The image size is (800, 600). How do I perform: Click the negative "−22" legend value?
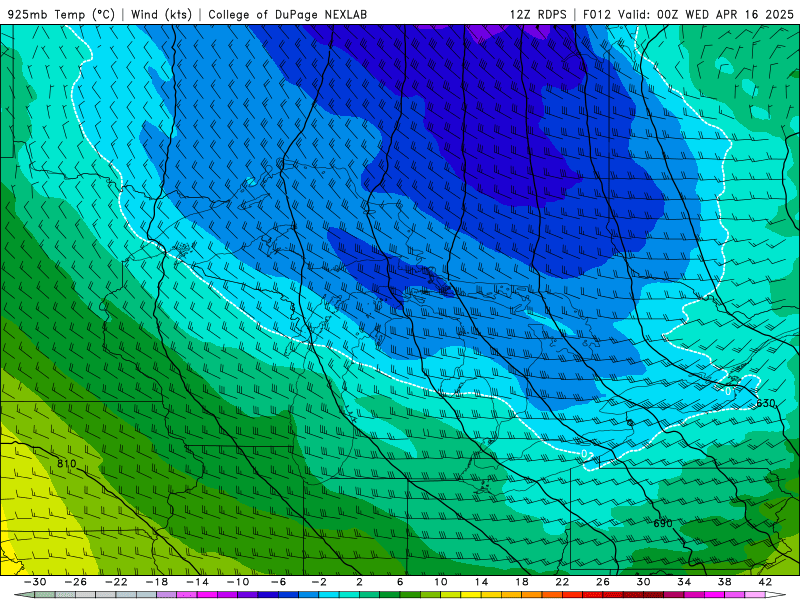click(x=116, y=582)
